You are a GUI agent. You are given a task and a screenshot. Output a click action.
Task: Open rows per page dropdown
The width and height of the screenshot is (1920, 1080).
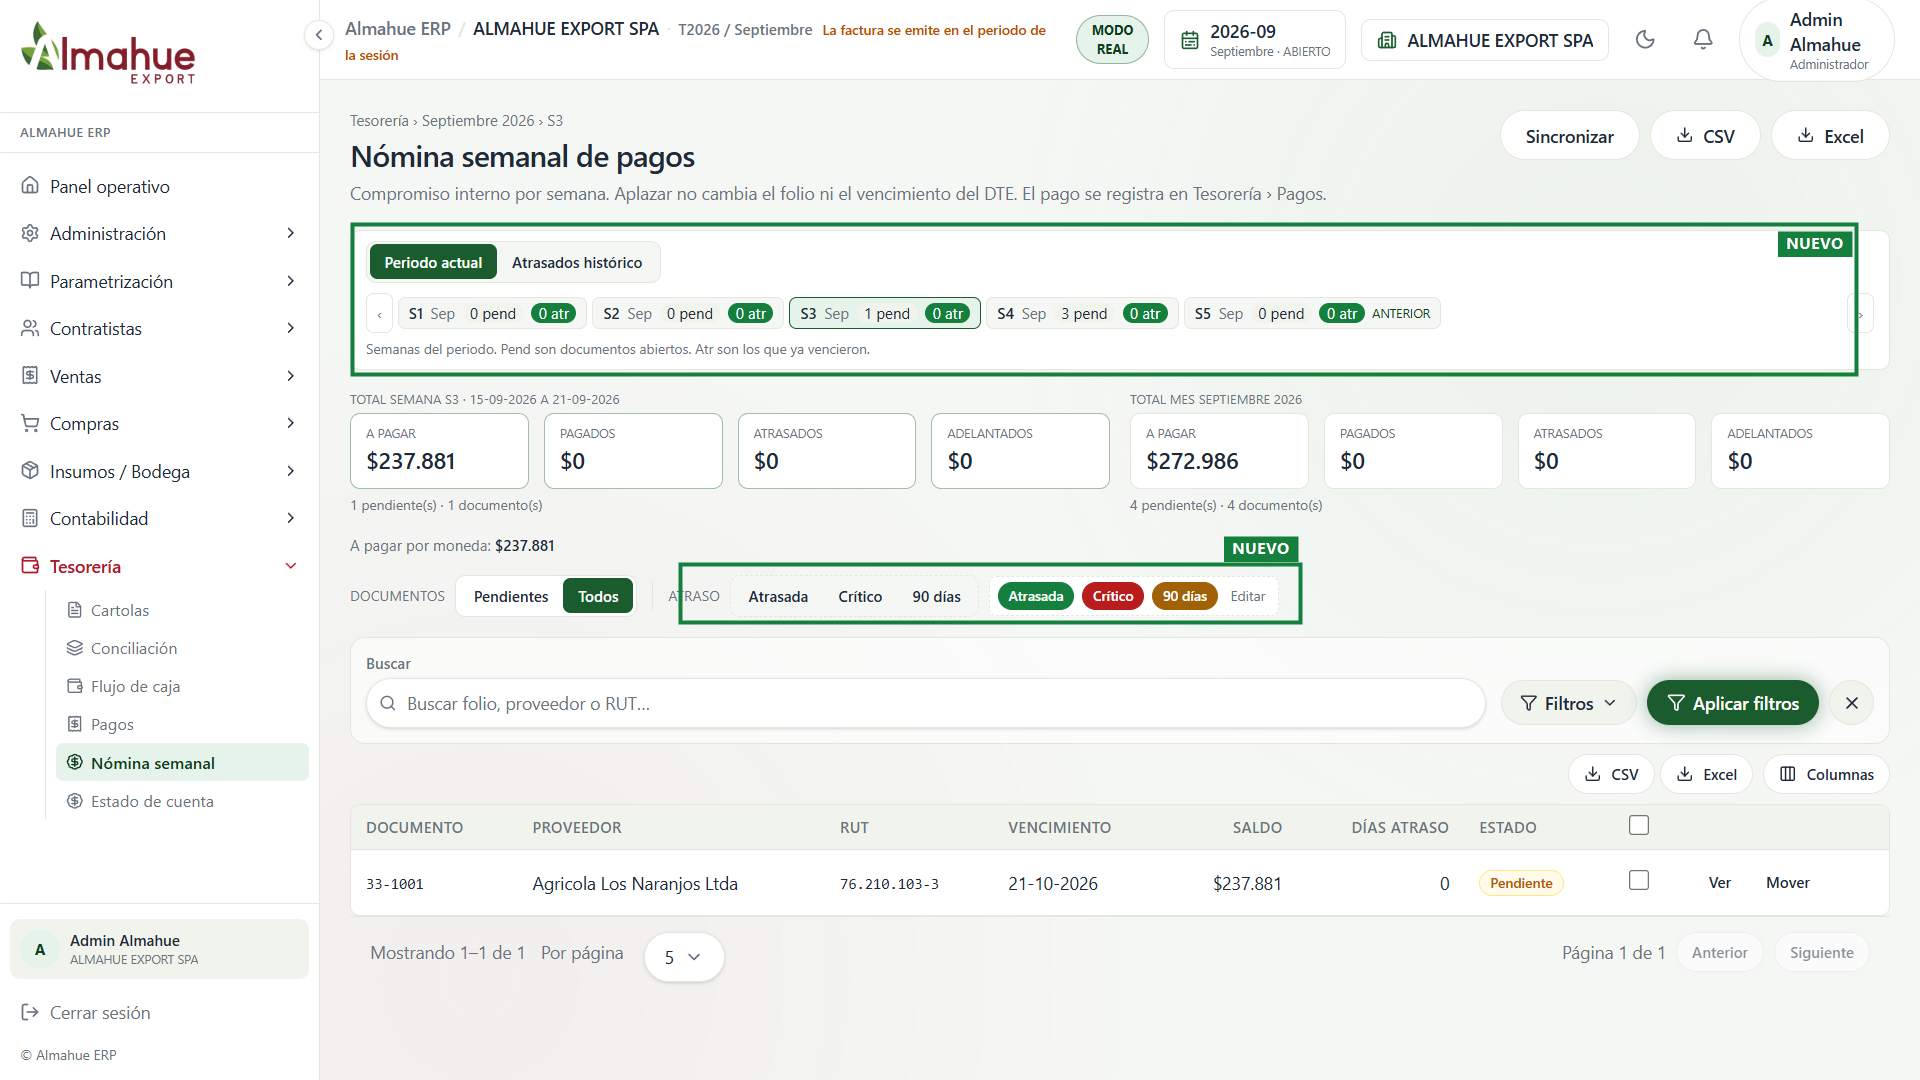684,957
